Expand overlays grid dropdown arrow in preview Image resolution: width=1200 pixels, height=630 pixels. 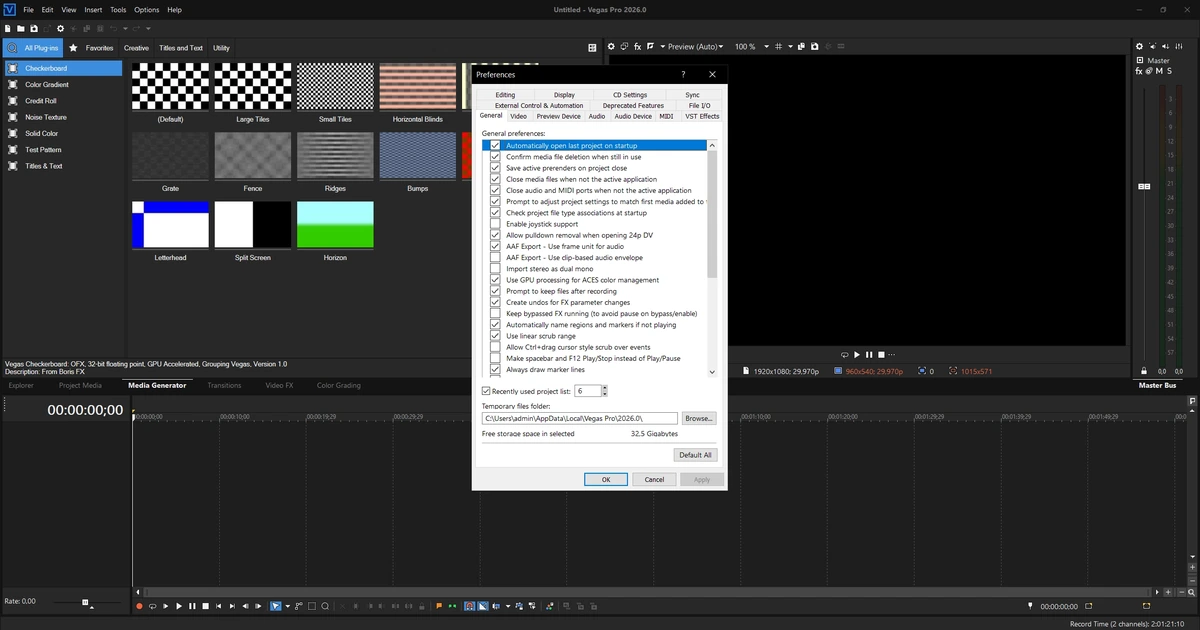[x=790, y=46]
